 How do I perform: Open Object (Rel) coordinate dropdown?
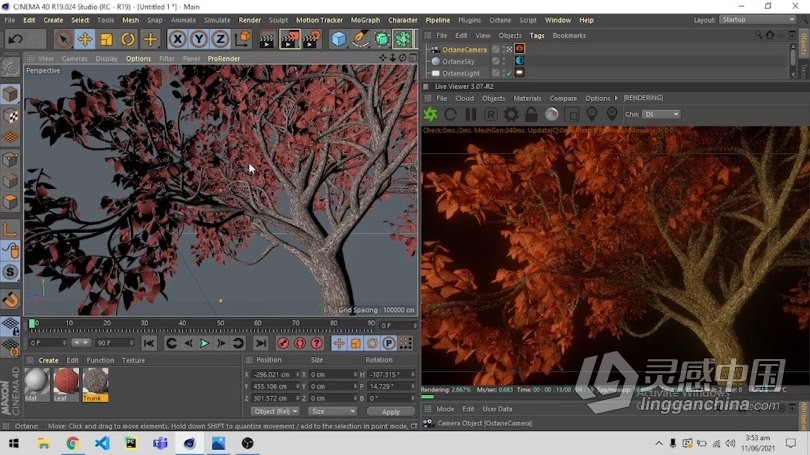[275, 412]
